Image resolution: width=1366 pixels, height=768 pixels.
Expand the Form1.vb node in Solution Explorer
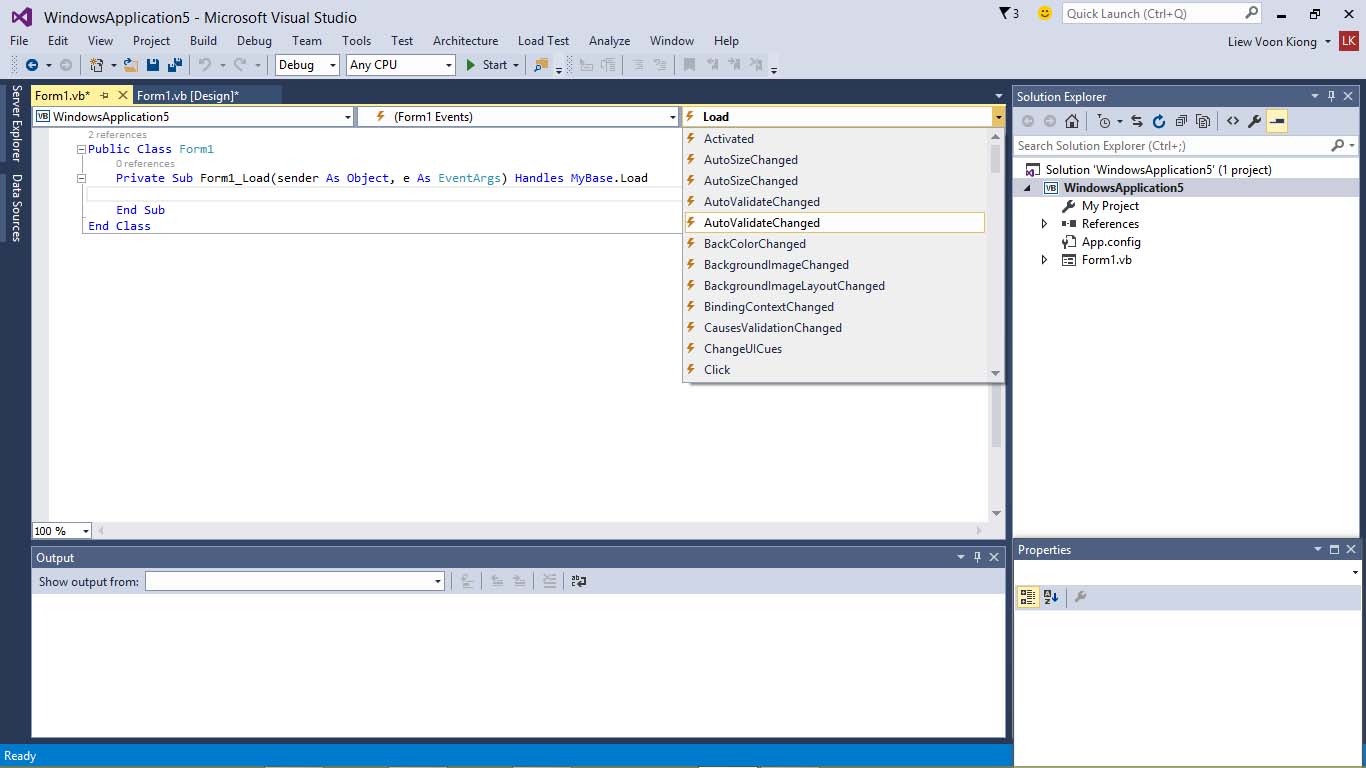(x=1045, y=260)
